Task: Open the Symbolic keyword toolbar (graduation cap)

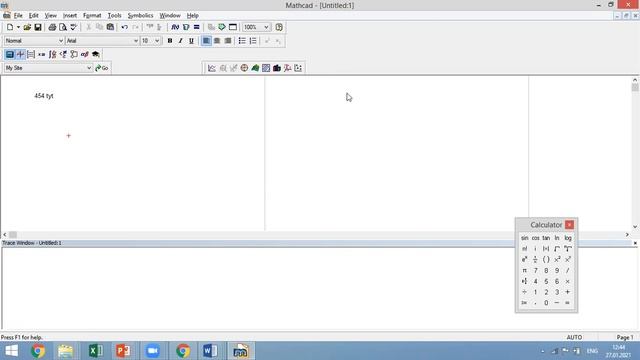Action: [96, 54]
